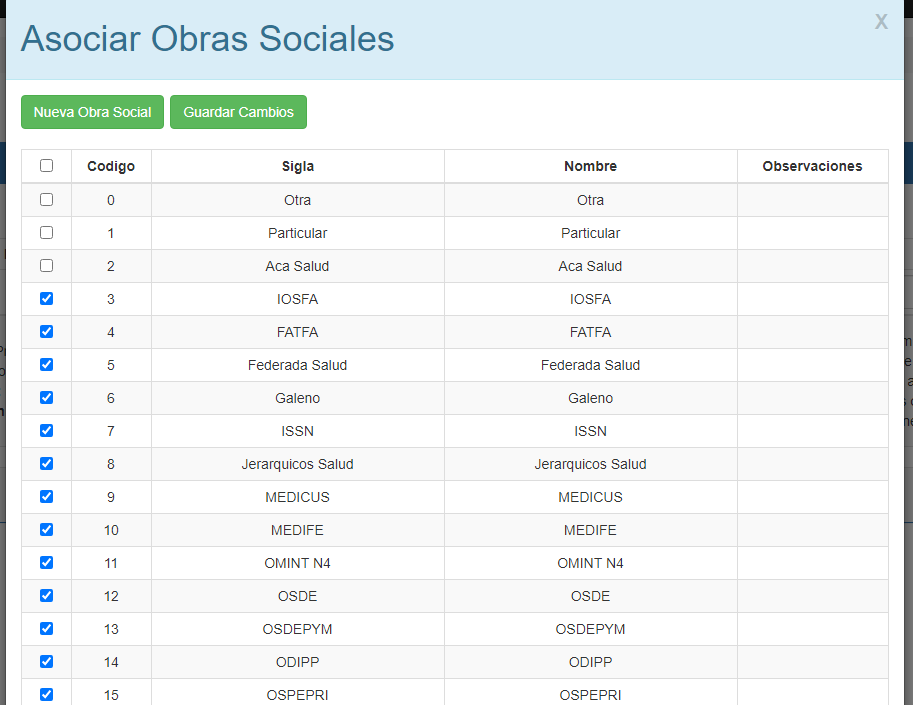Uncheck the IOSFA row checkbox
Image resolution: width=913 pixels, height=705 pixels.
tap(46, 299)
